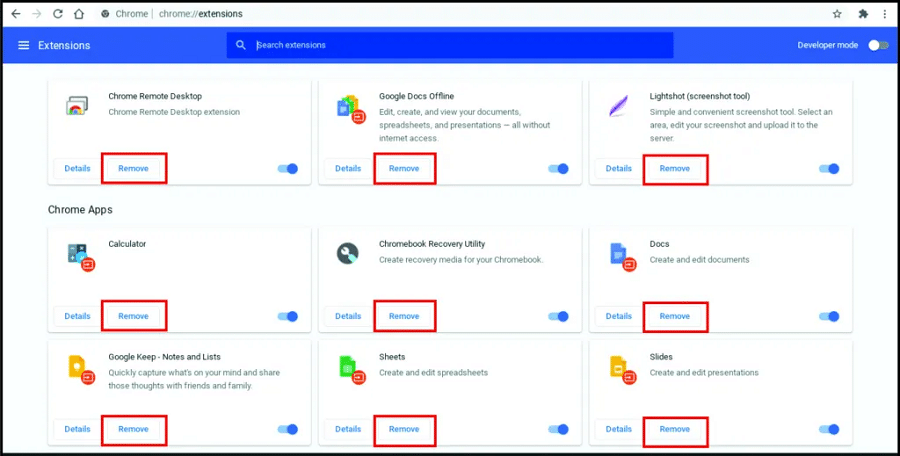This screenshot has width=900, height=456.
Task: Remove the Lightshot screenshot tool
Action: point(674,169)
